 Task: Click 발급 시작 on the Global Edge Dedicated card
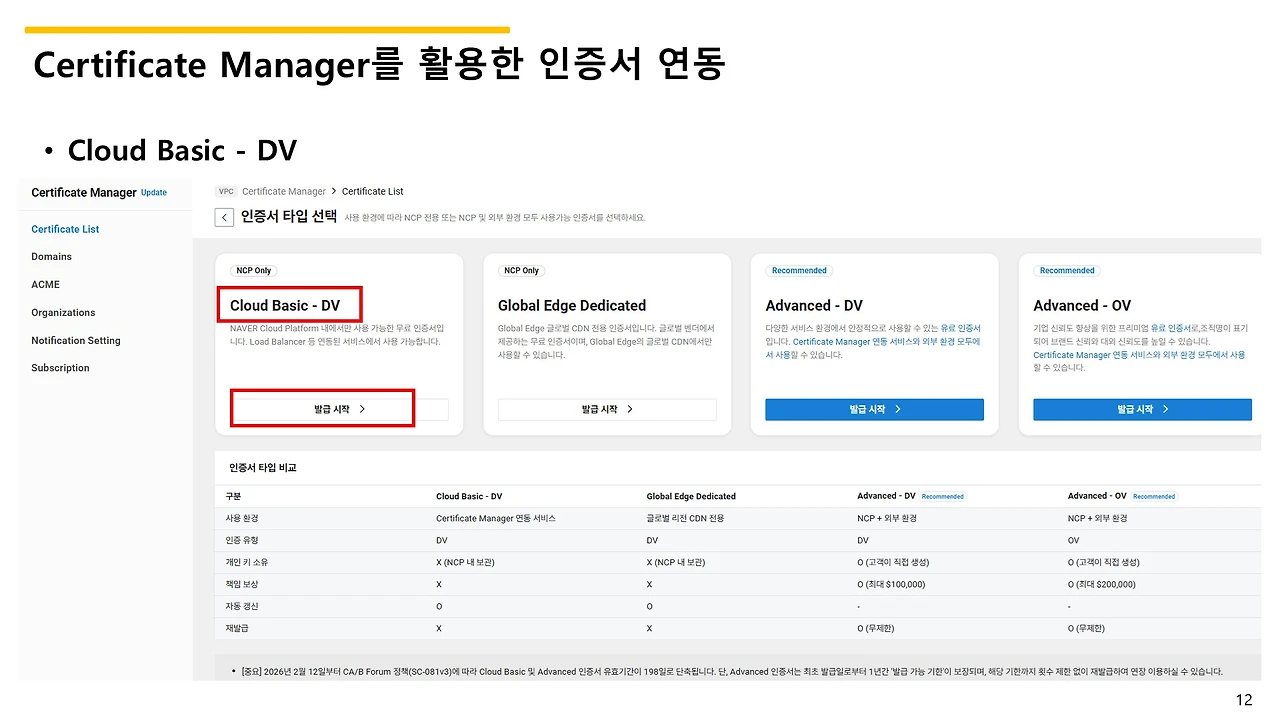coord(607,409)
